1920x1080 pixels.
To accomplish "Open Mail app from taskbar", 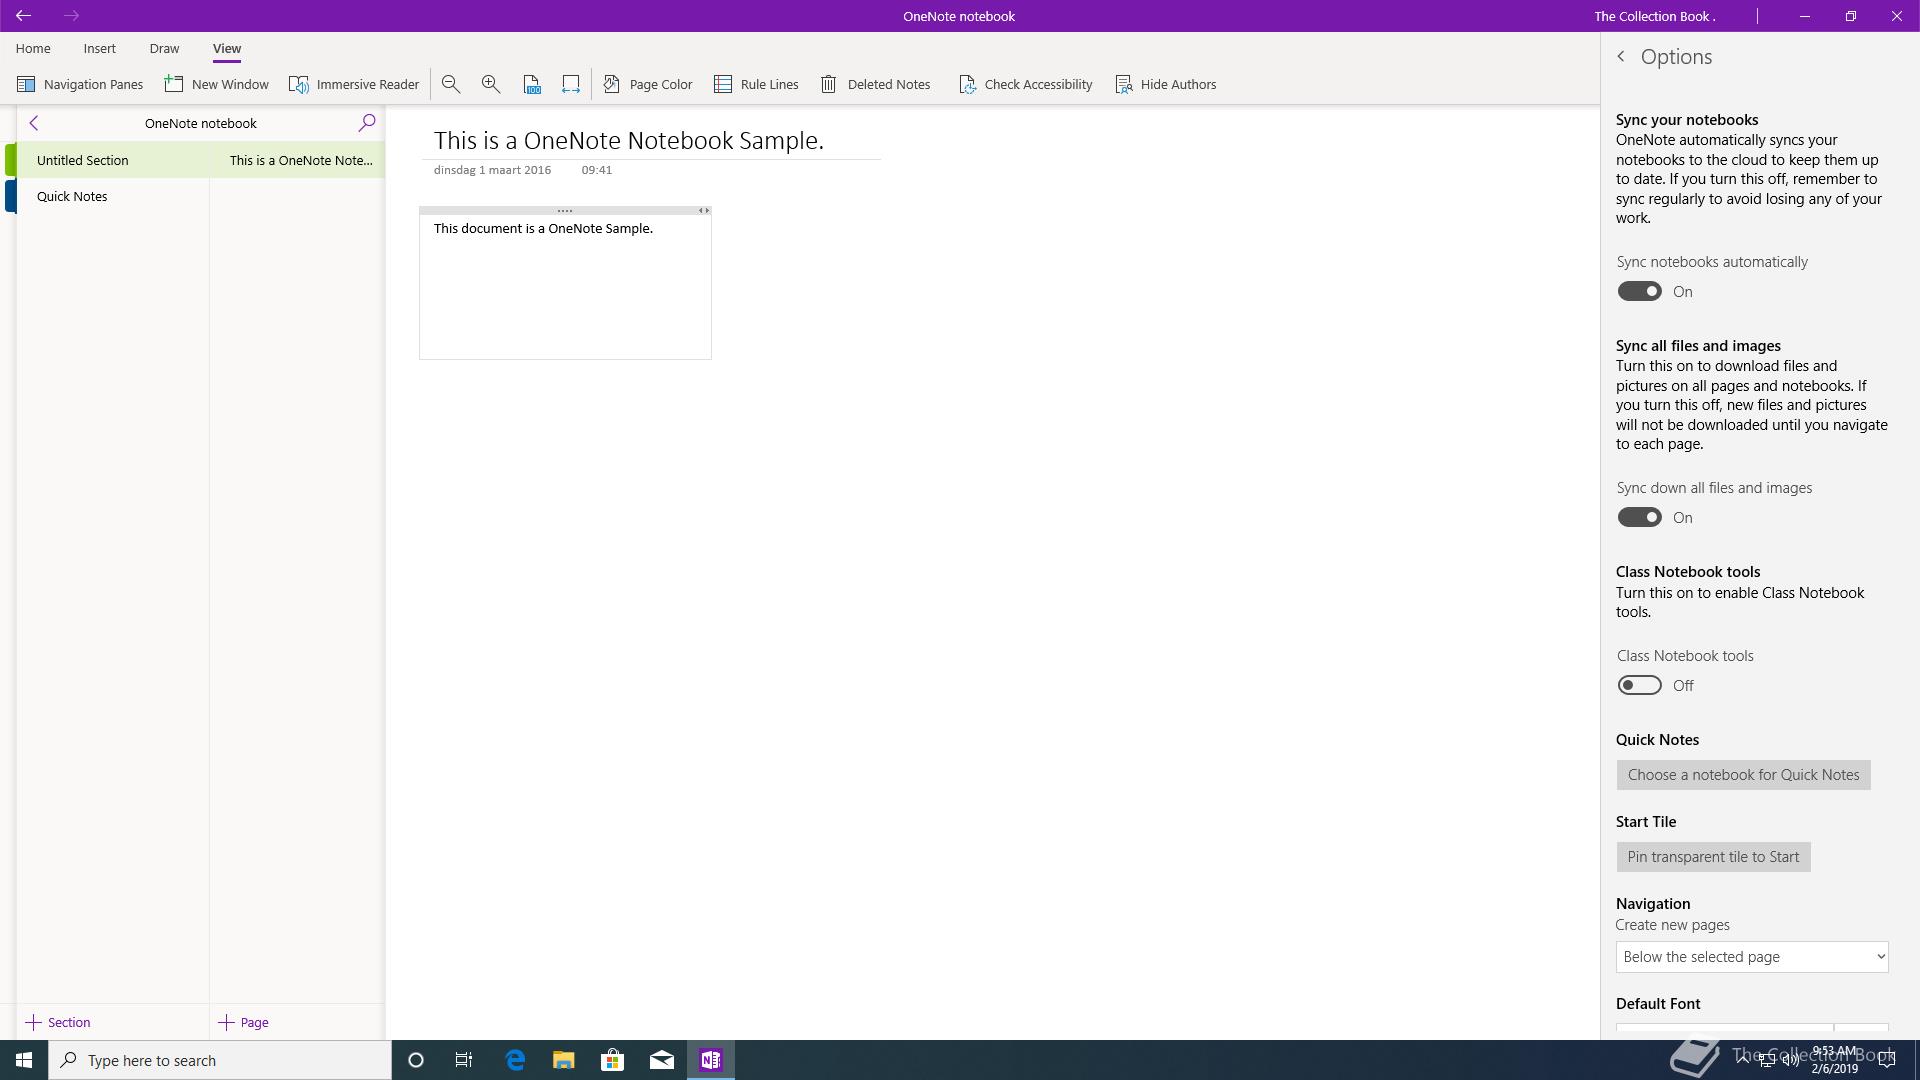I will (x=662, y=1060).
